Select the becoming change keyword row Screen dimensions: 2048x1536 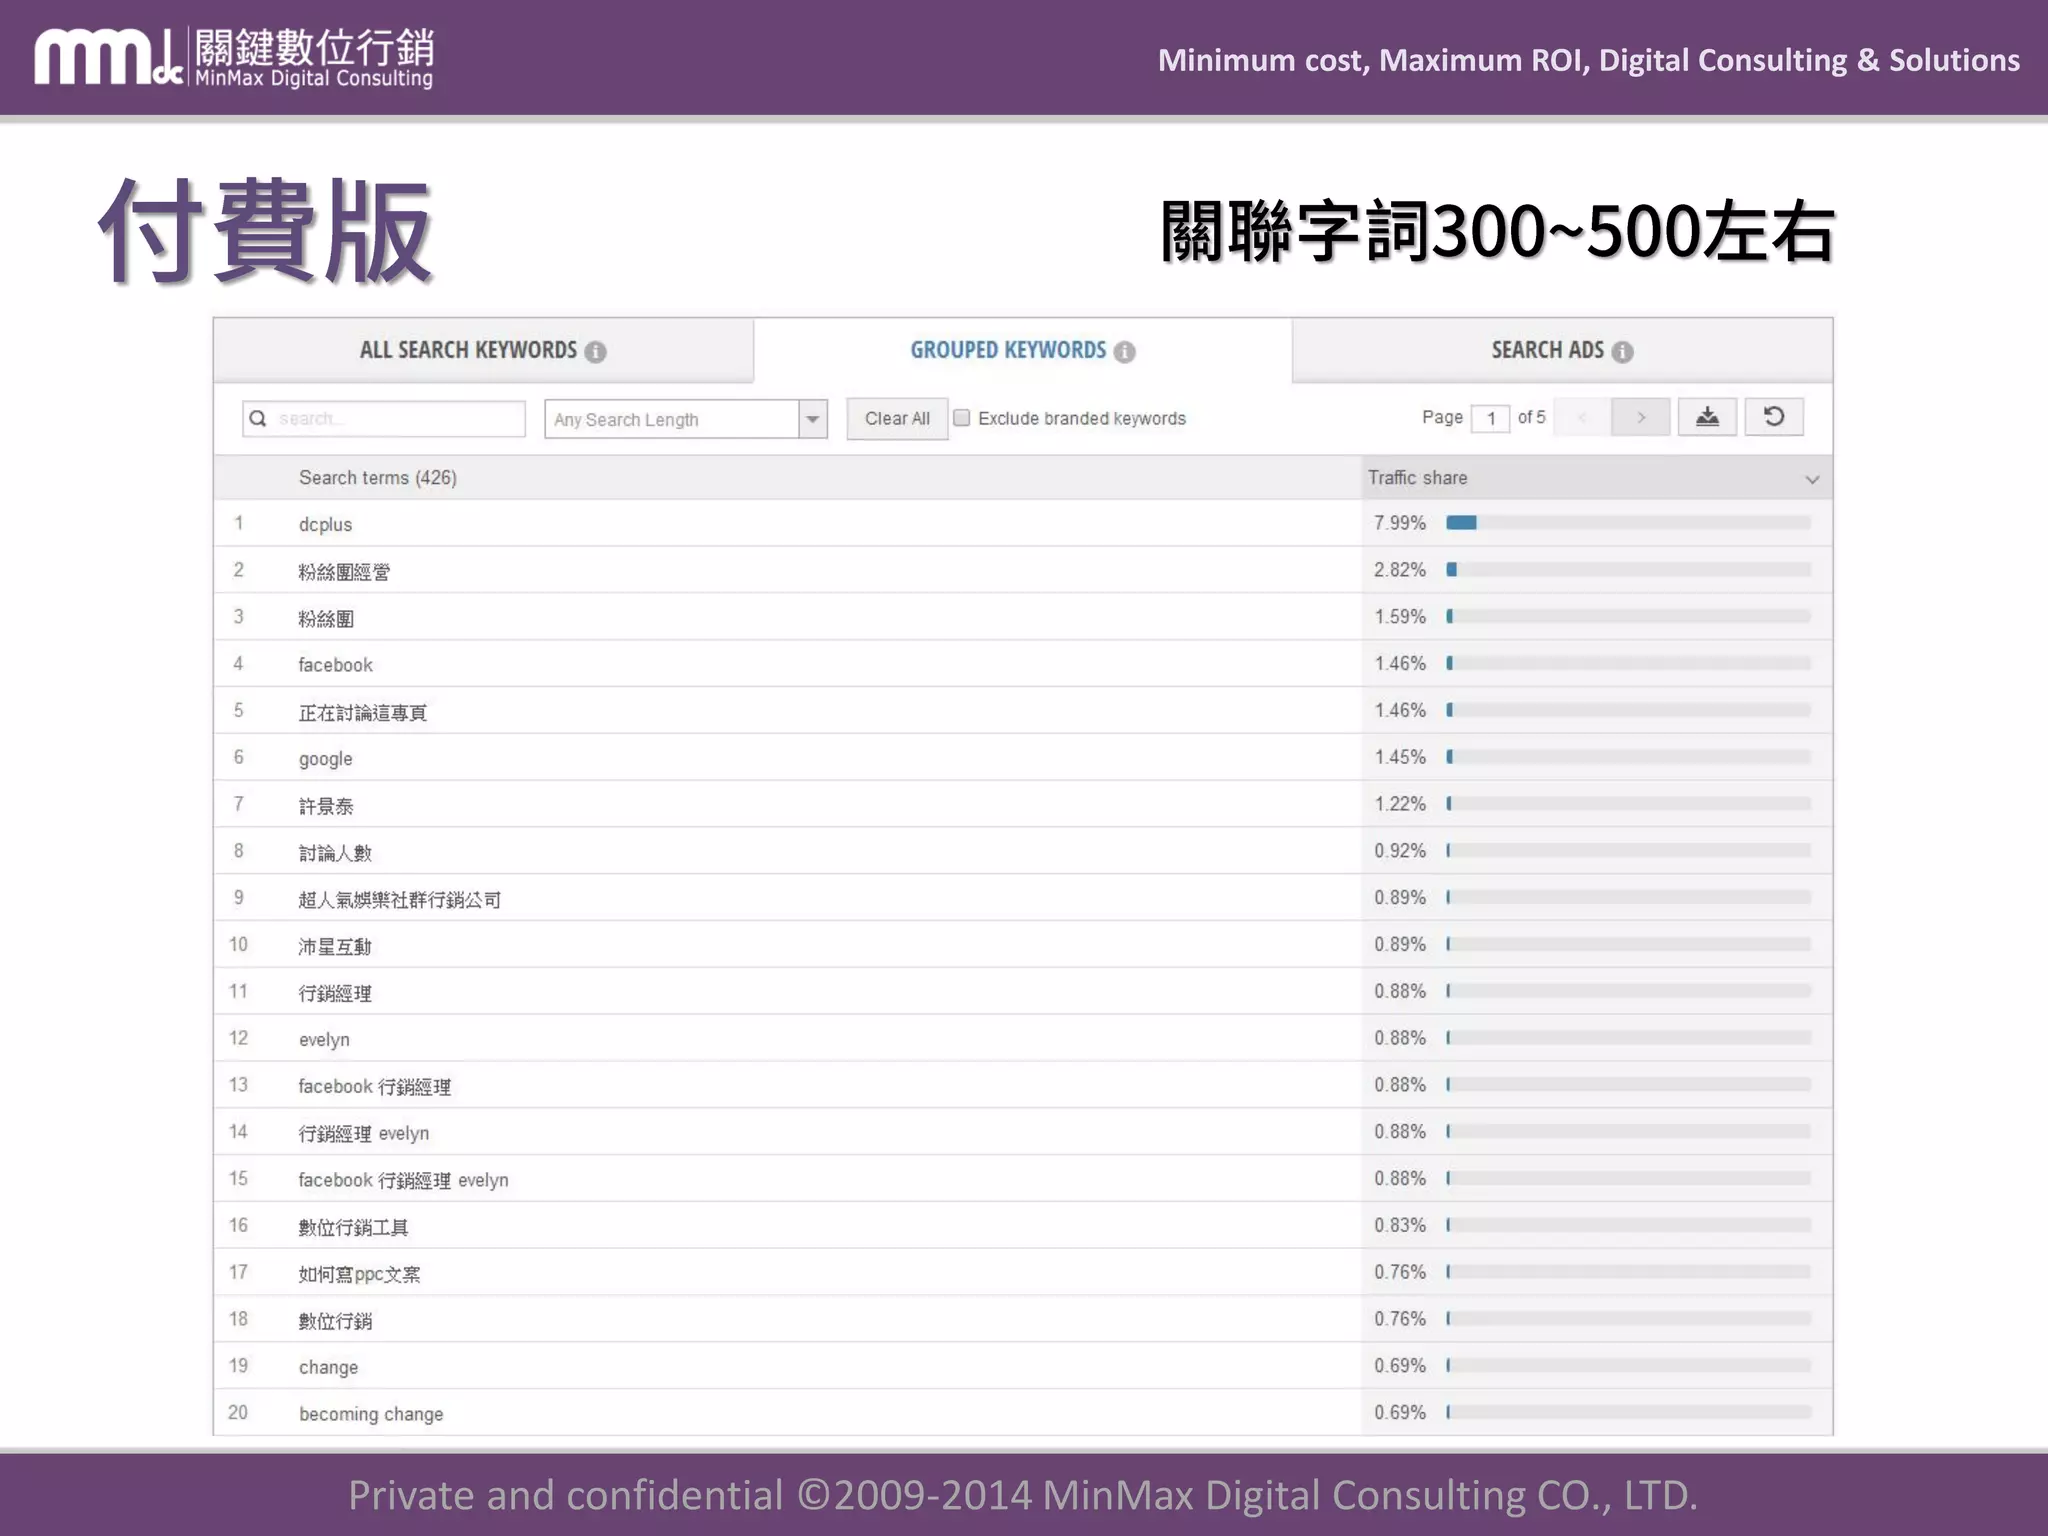(x=371, y=1414)
